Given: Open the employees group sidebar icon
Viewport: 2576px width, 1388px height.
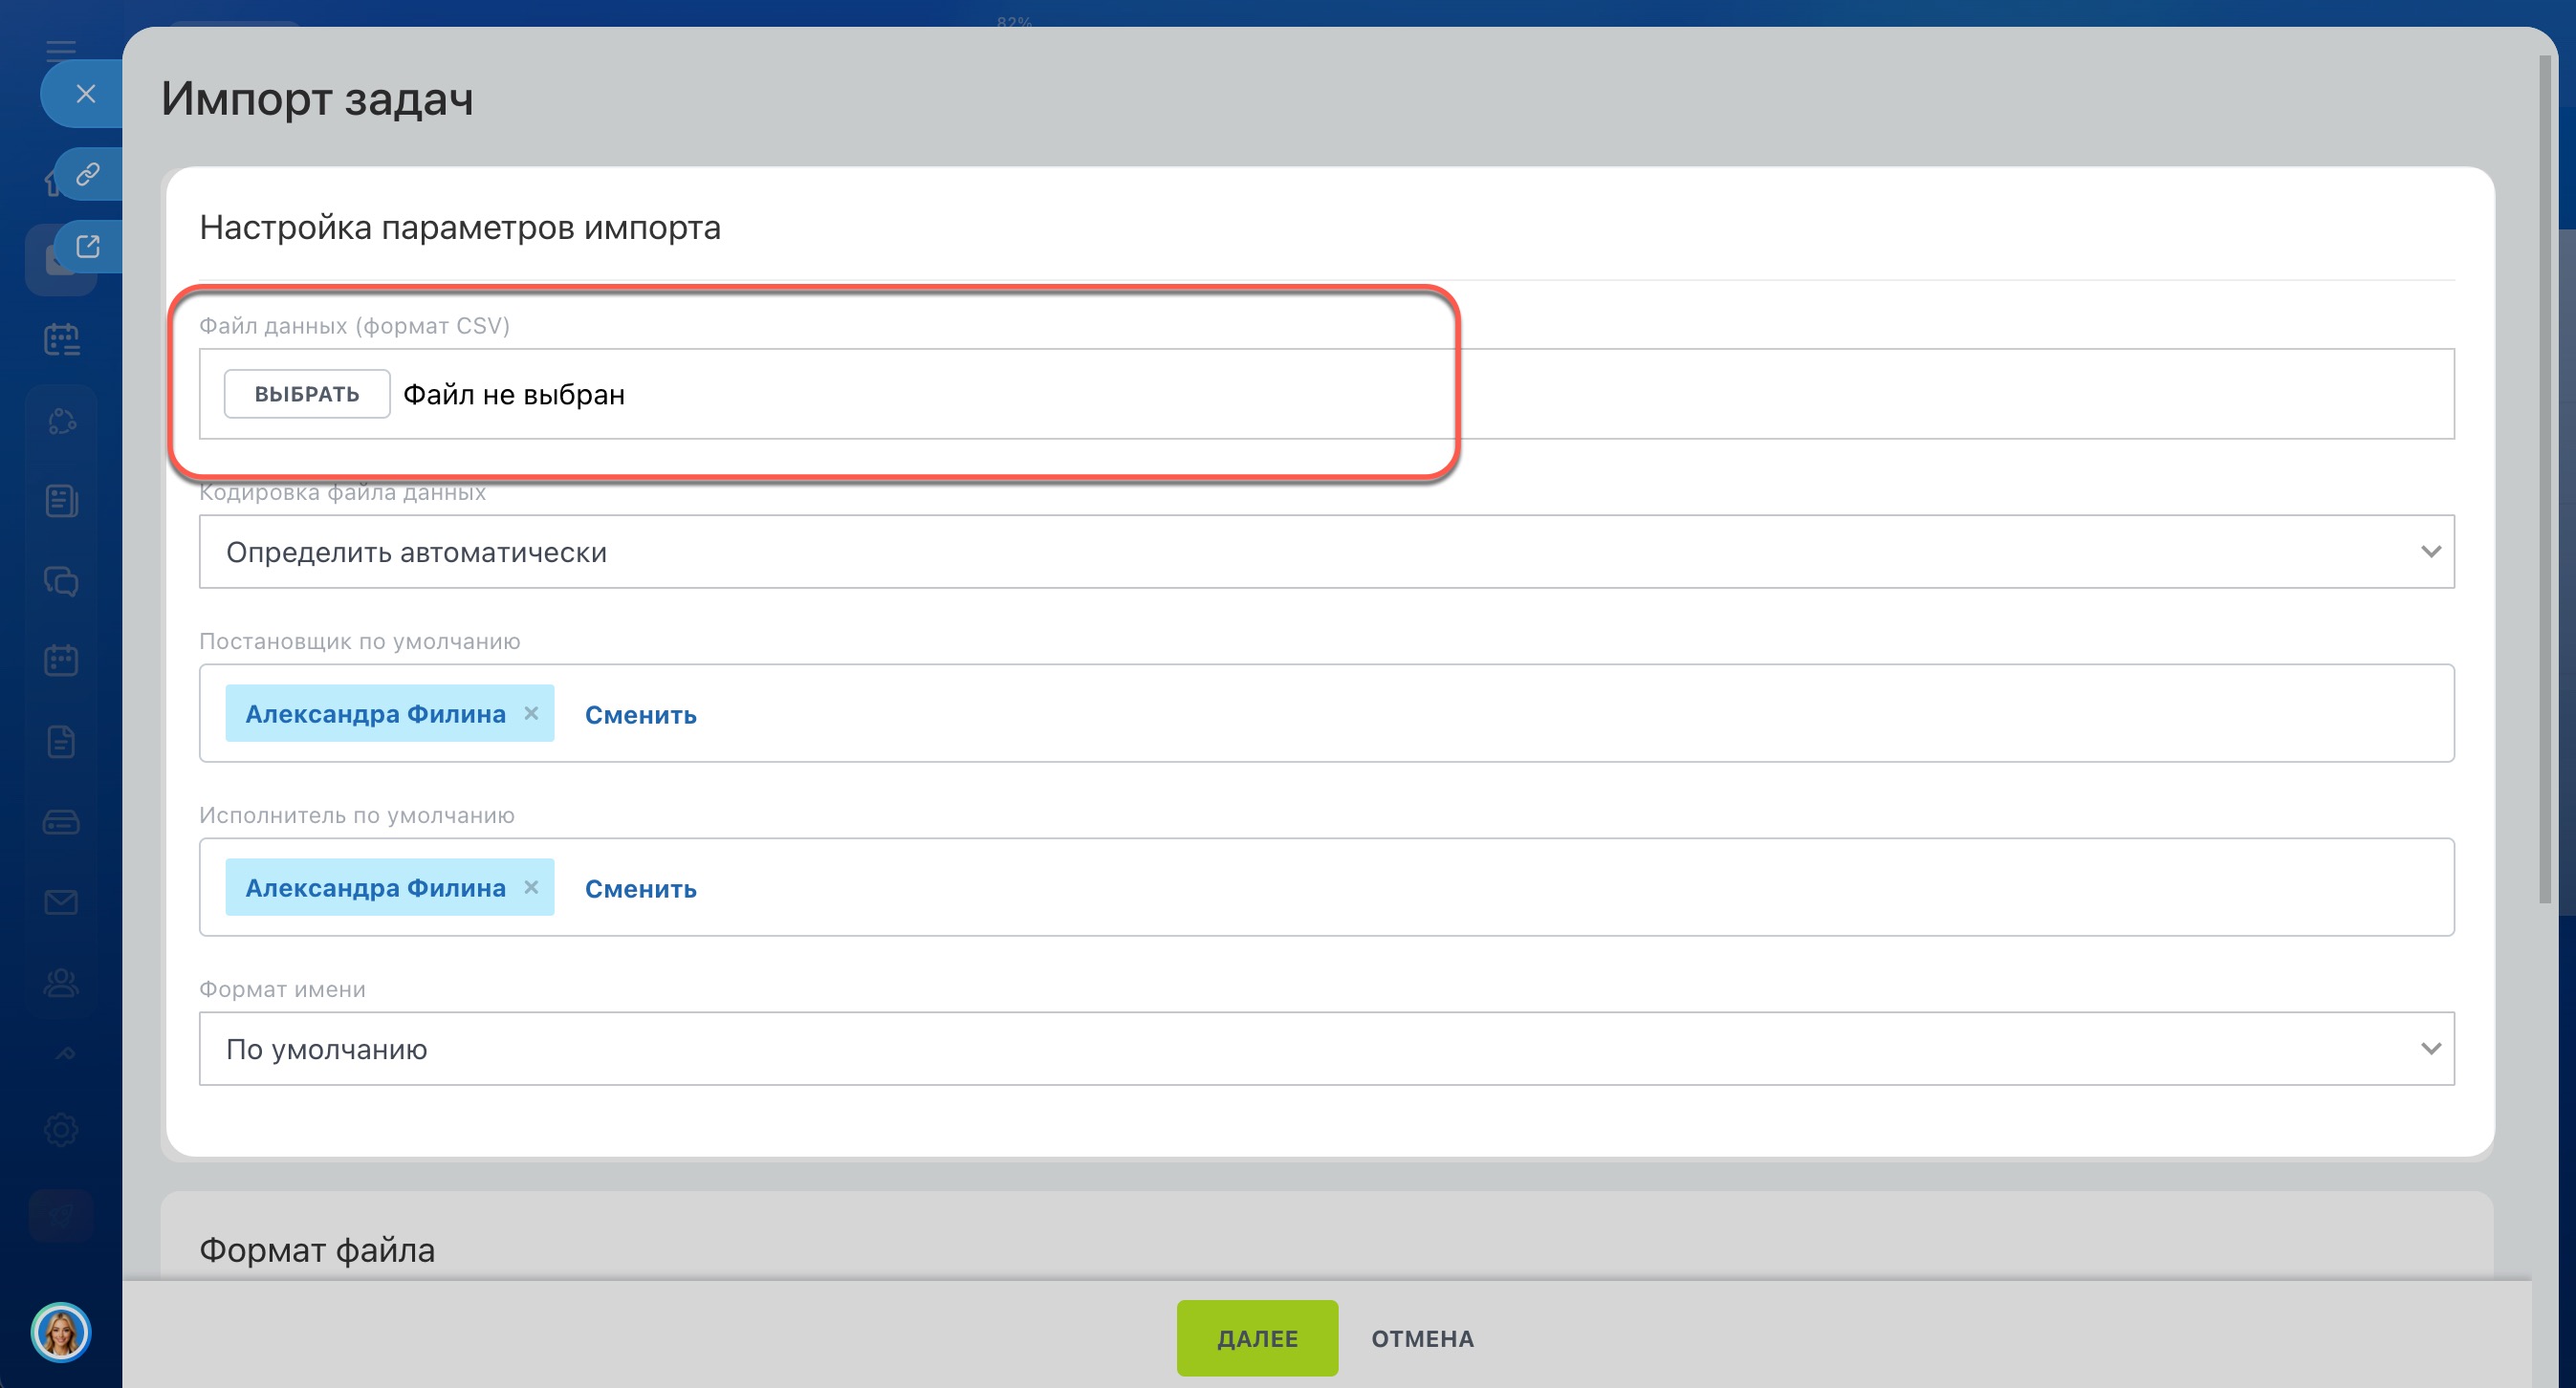Looking at the screenshot, I should coord(61,983).
